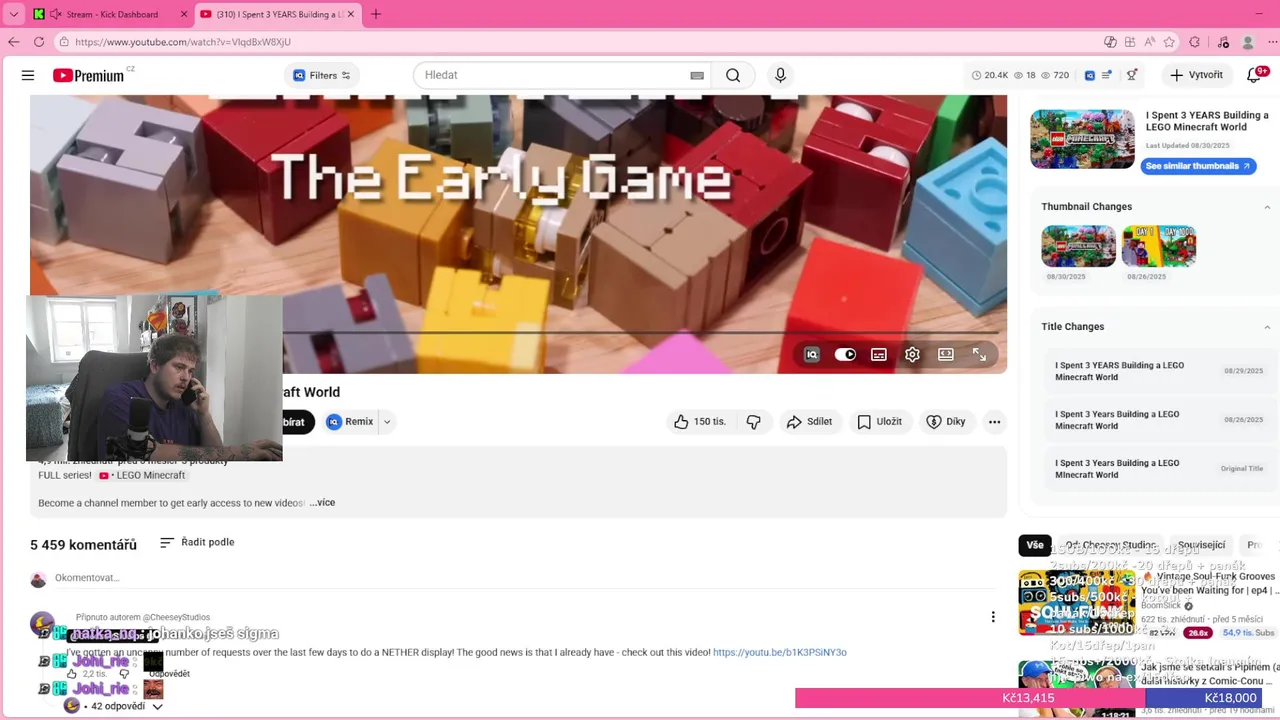
Task: Open more actions three-dot menu below video
Action: point(994,422)
